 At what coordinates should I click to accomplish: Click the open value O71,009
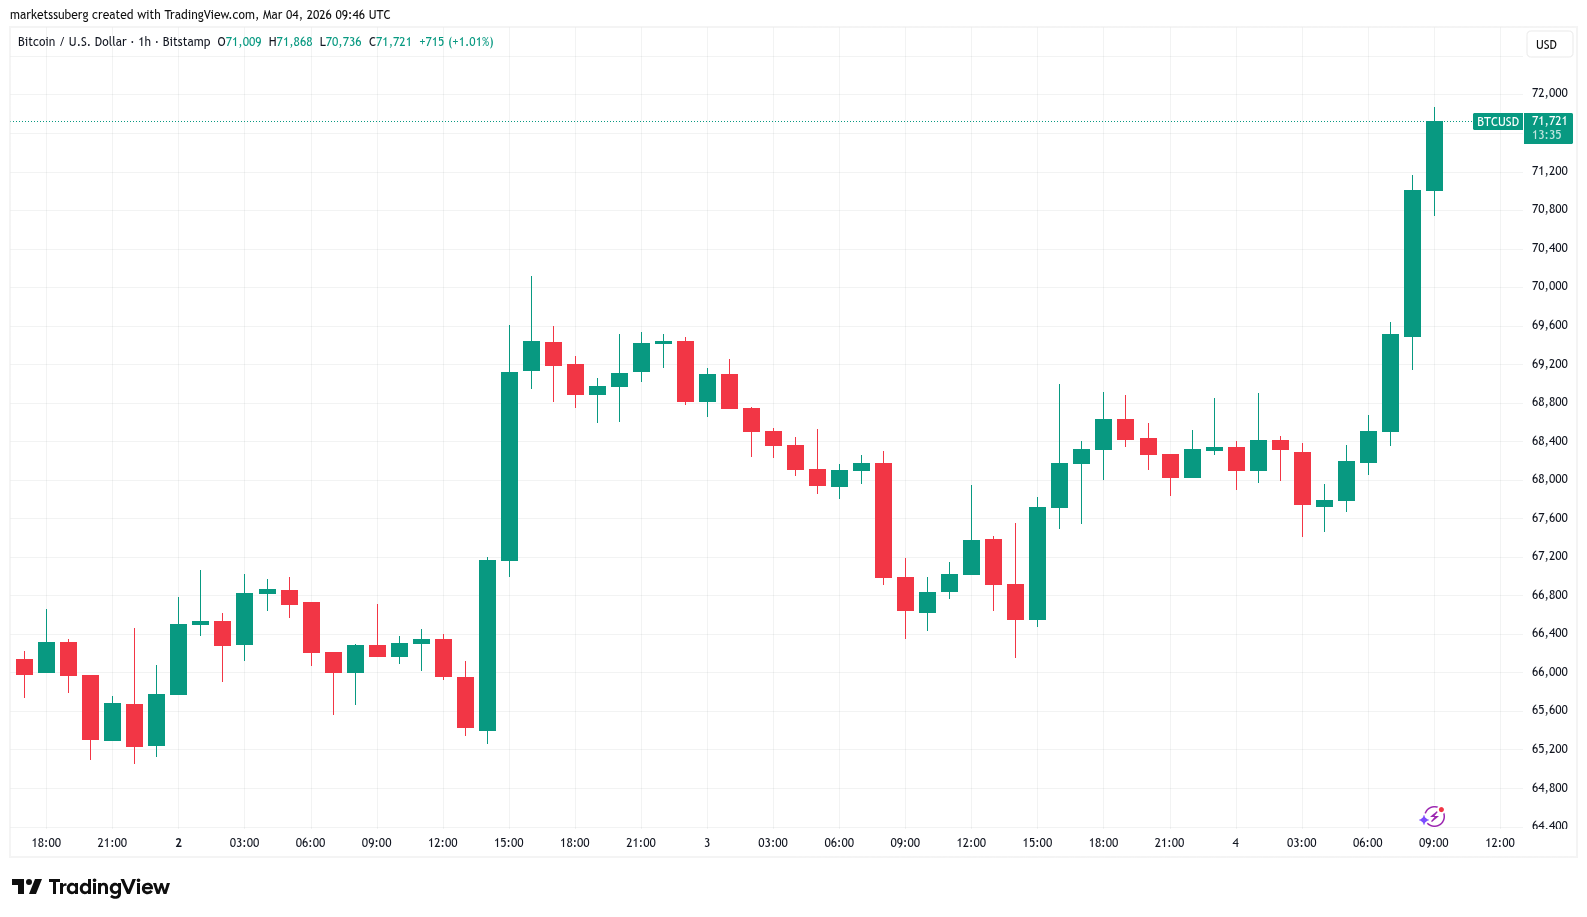coord(239,42)
